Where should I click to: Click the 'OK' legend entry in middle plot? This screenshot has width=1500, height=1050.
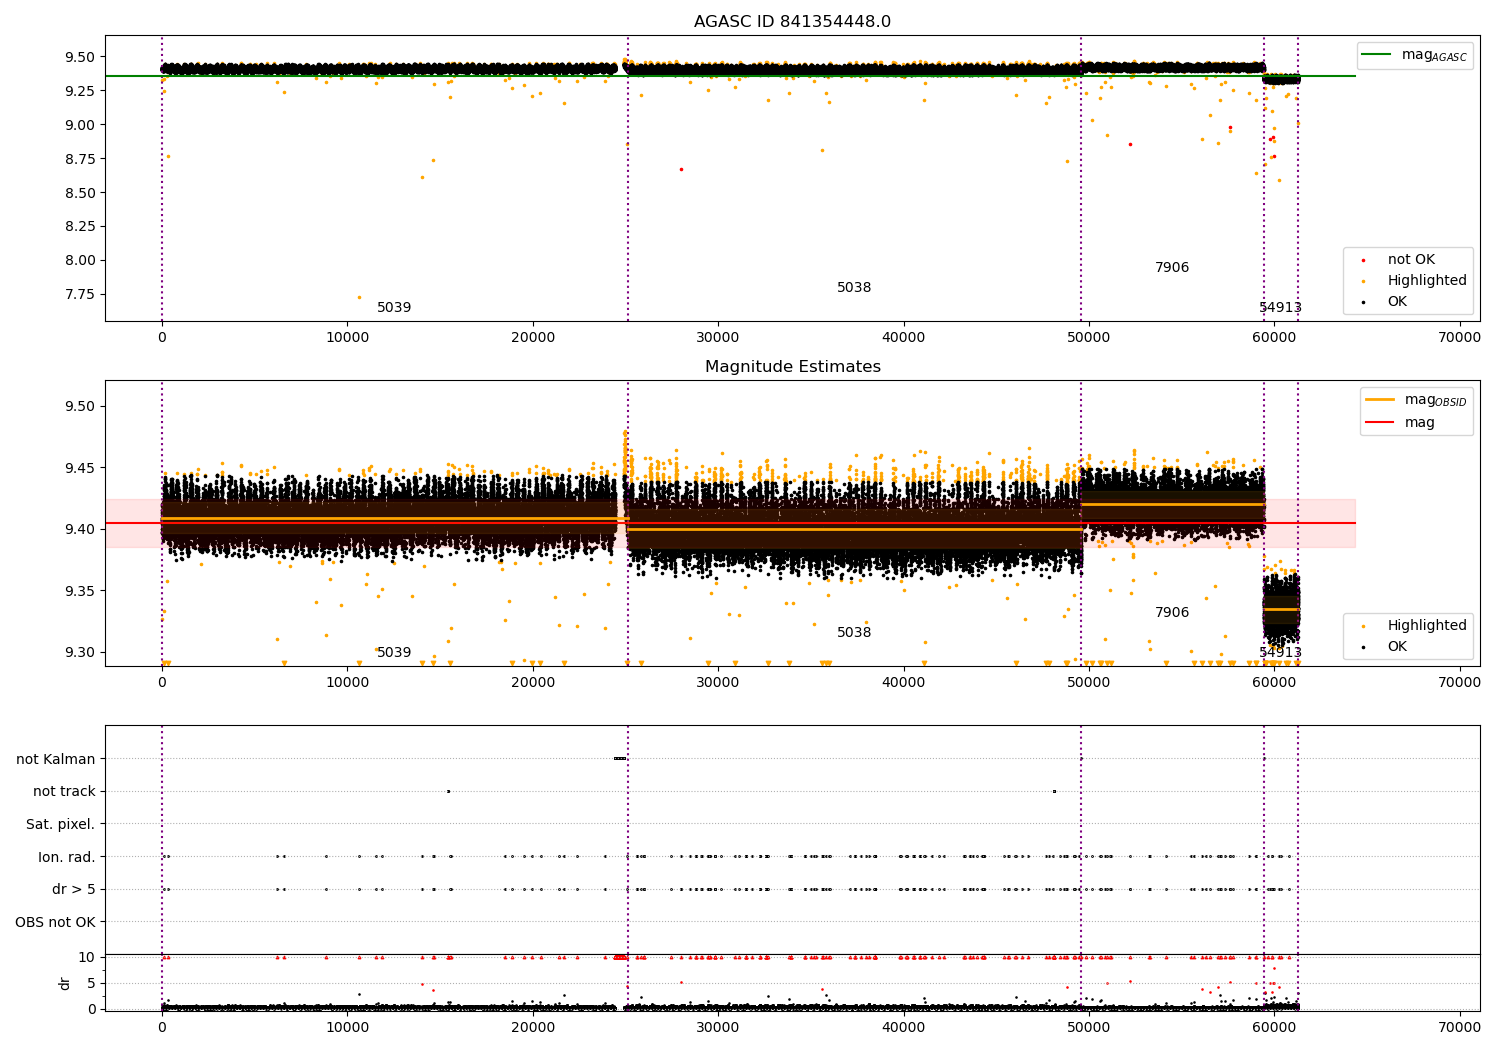coord(1384,647)
